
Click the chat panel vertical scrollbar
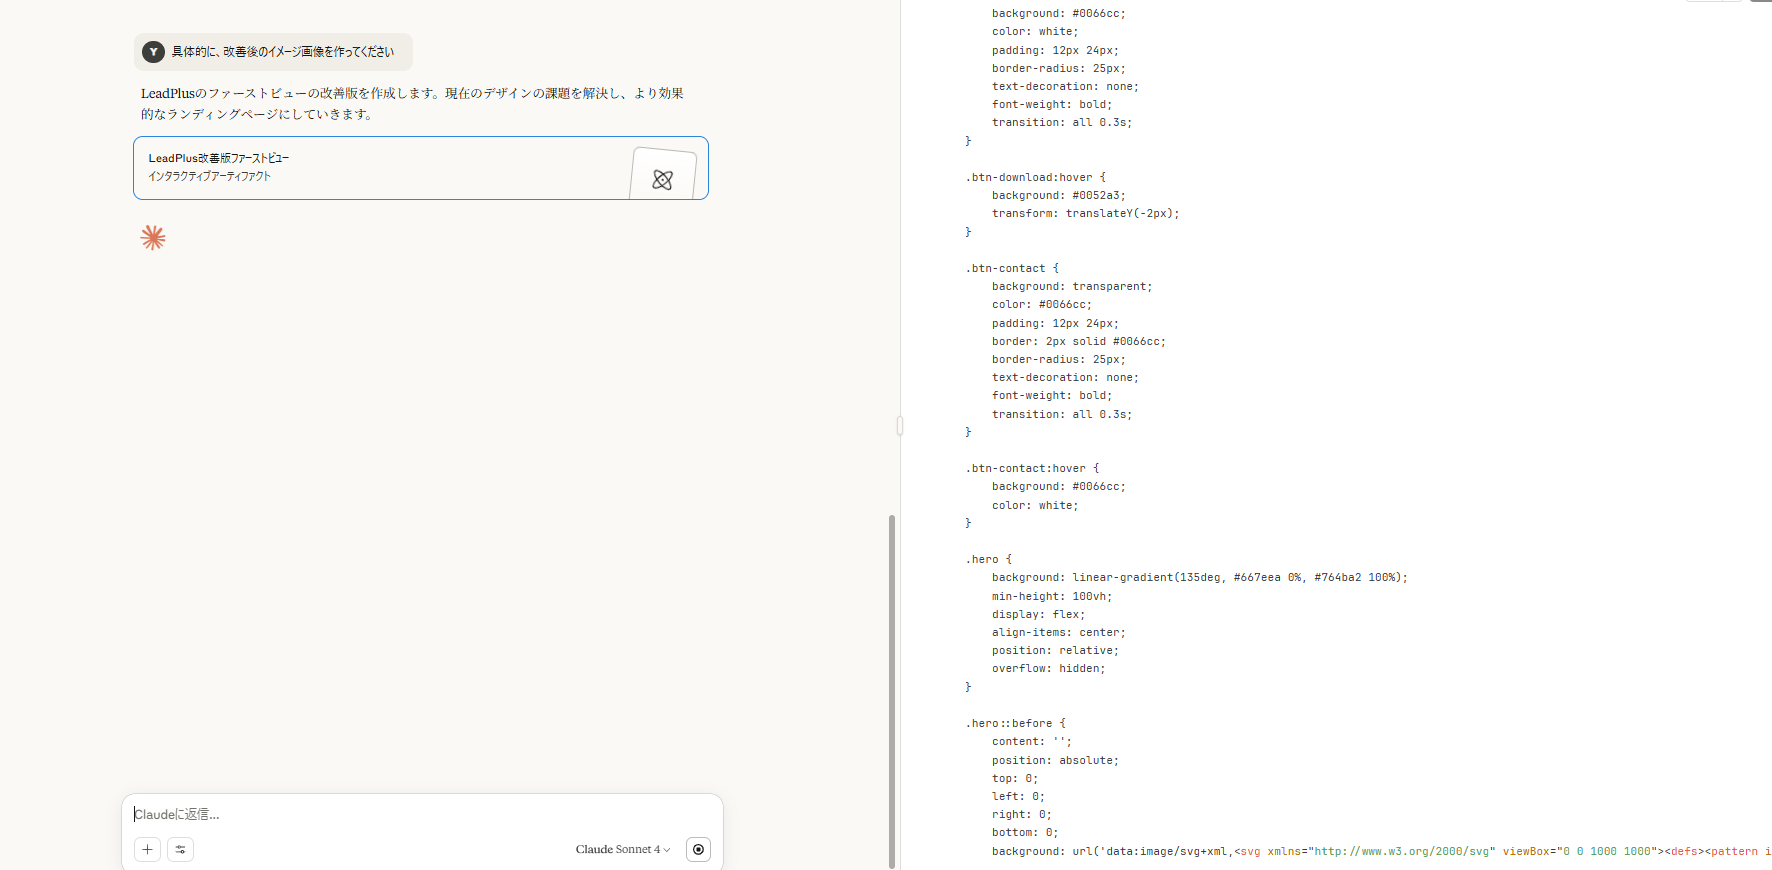(x=891, y=690)
